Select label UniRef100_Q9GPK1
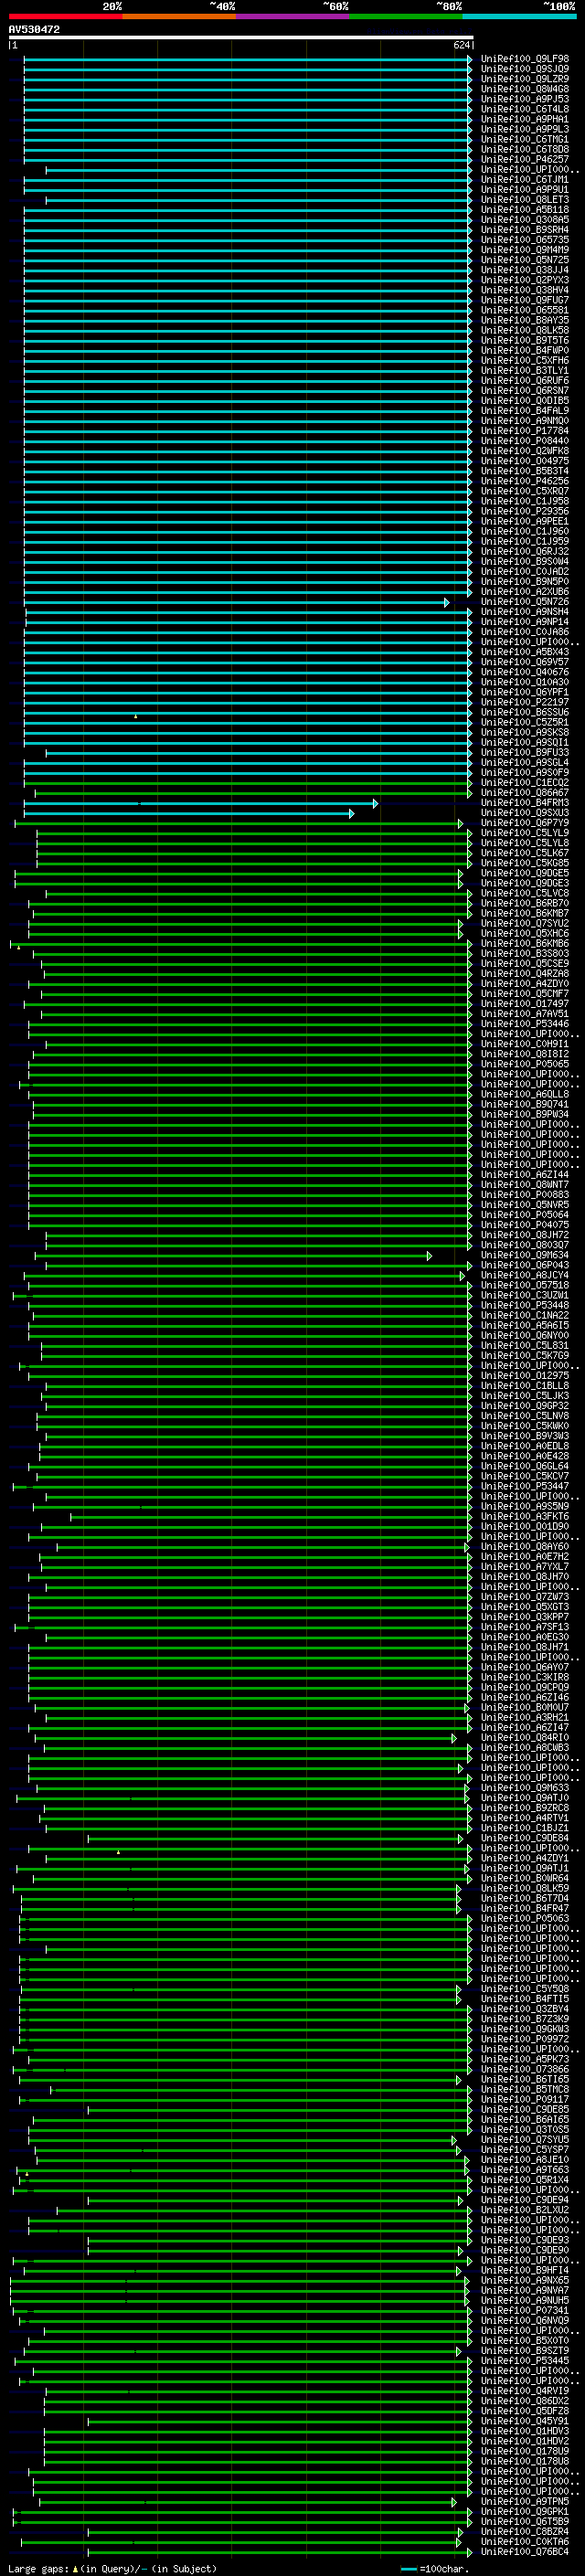585x2576 pixels. (525, 2511)
